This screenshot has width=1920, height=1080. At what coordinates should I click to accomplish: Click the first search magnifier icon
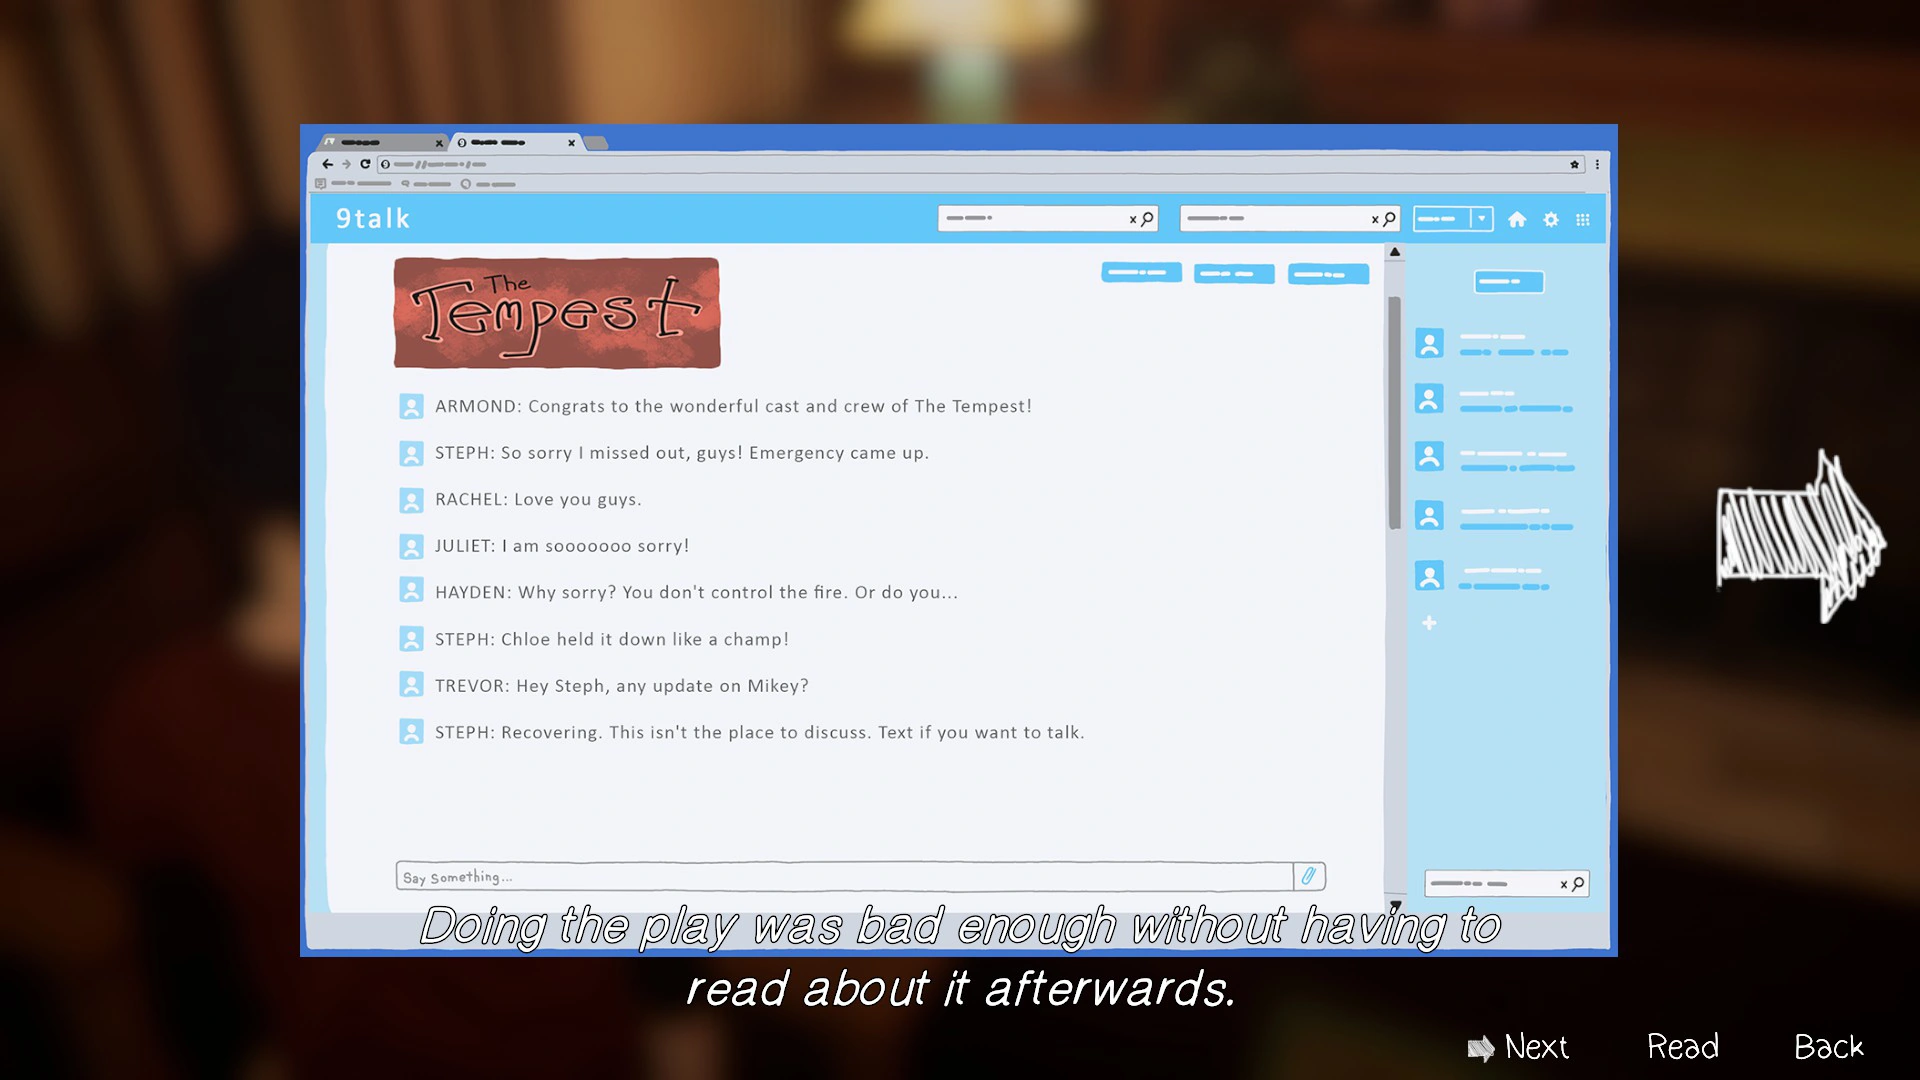click(x=1148, y=218)
